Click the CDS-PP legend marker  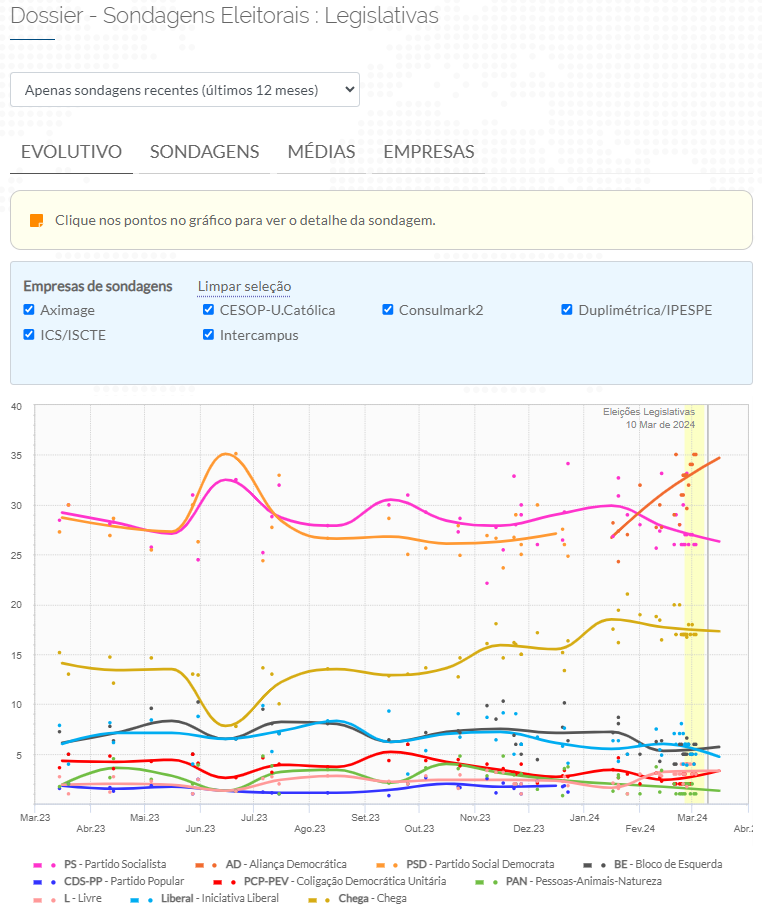44,882
